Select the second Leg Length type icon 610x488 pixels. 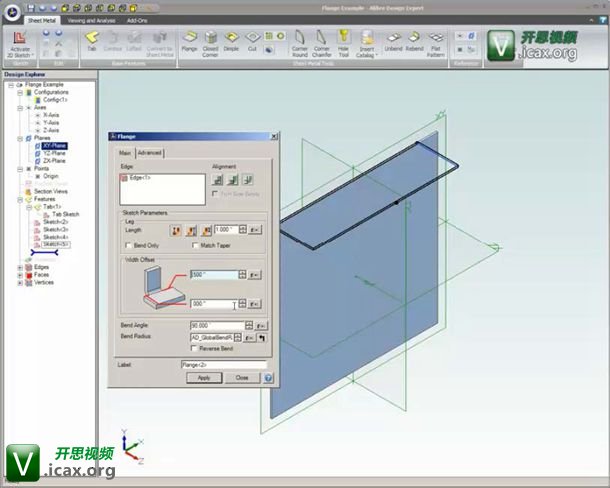coord(191,230)
